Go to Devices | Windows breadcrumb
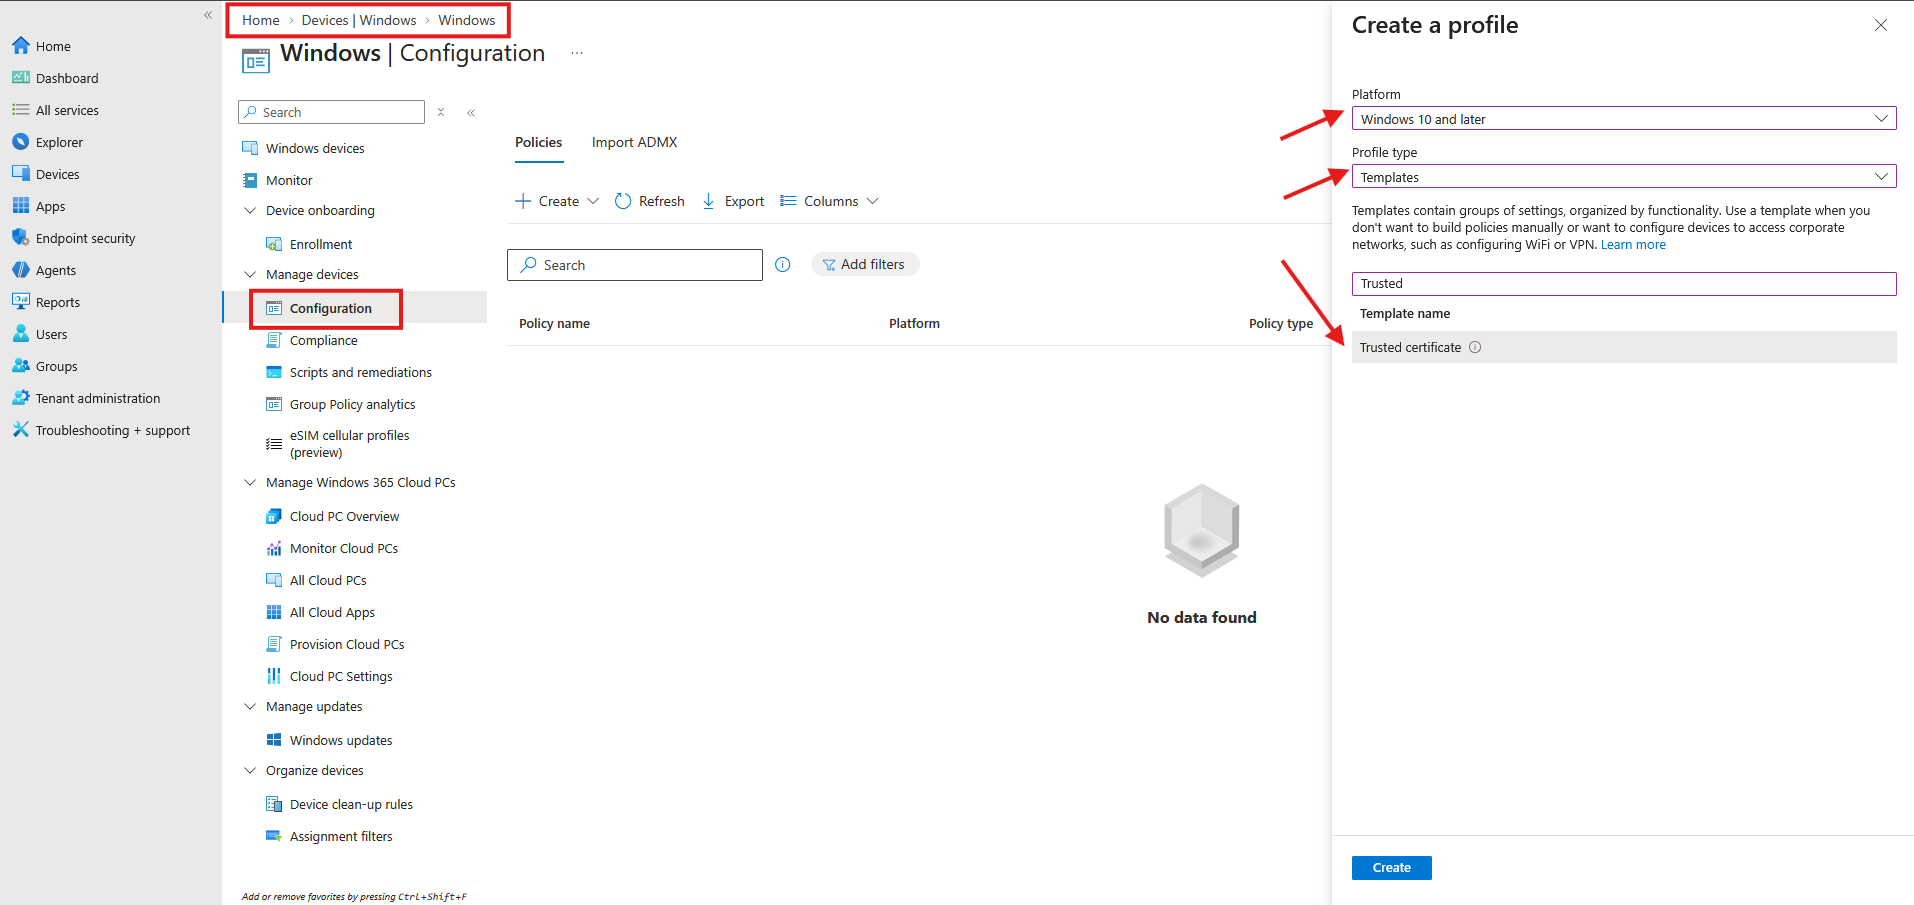The height and width of the screenshot is (905, 1914). (359, 20)
